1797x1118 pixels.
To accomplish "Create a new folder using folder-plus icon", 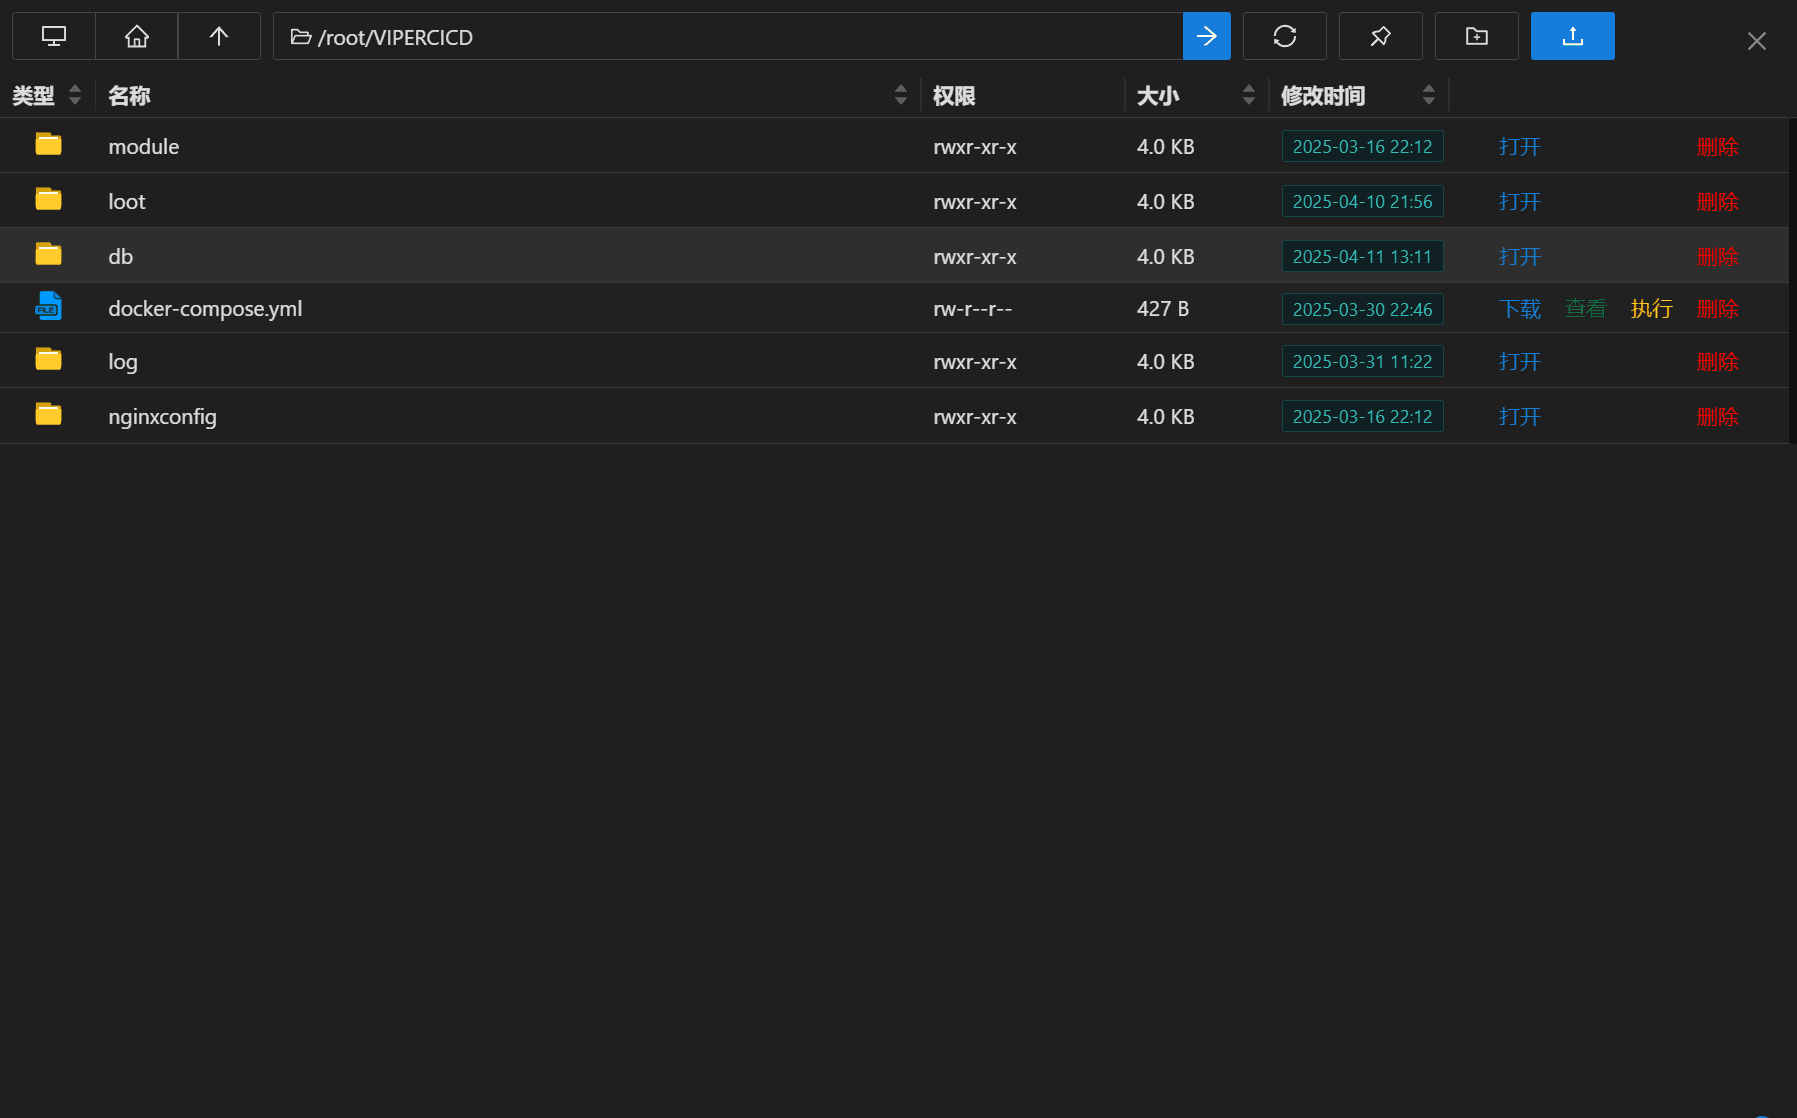I will pyautogui.click(x=1476, y=36).
